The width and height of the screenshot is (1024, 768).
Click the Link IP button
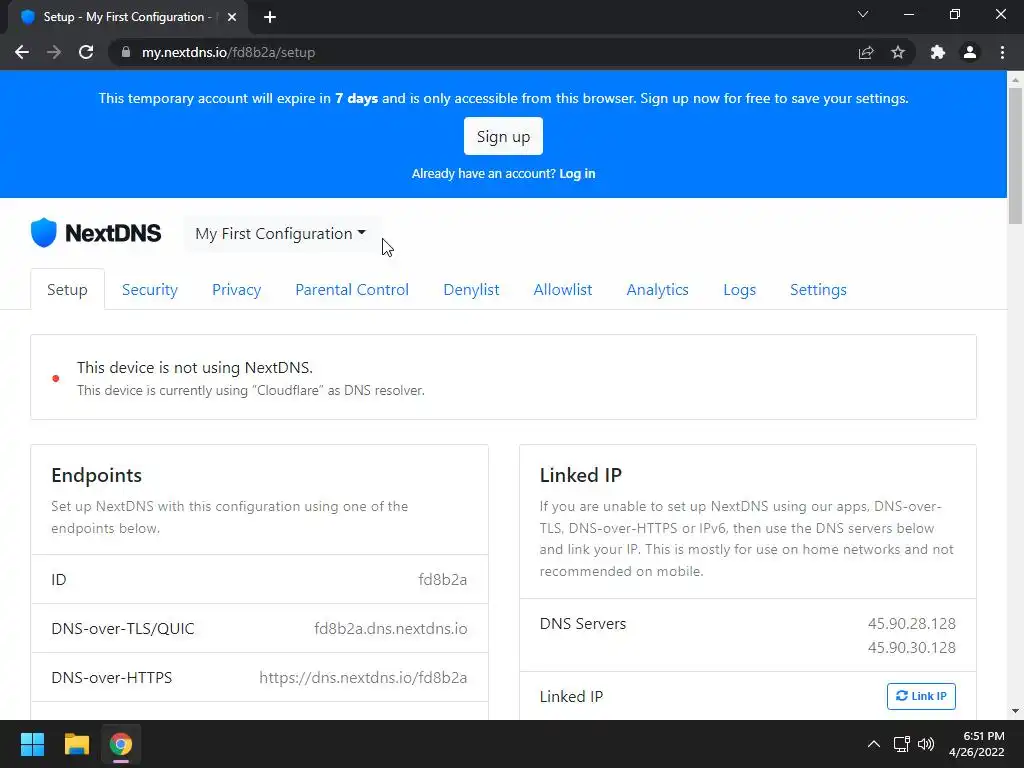pos(921,696)
